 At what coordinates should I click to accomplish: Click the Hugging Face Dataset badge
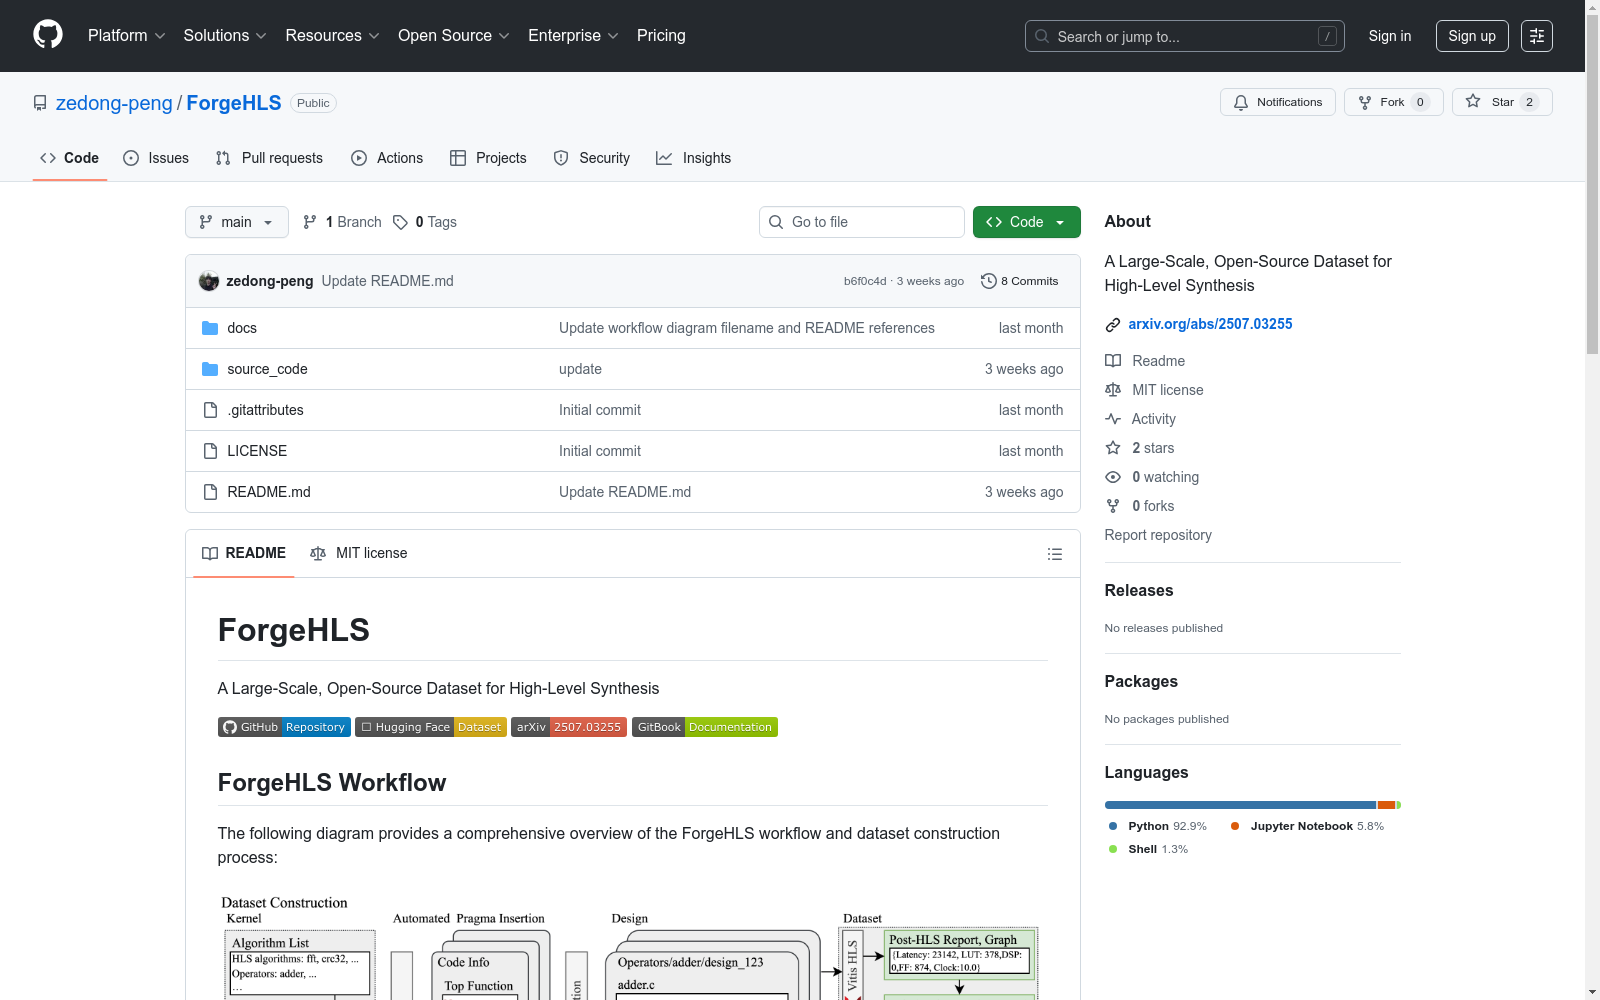point(431,727)
